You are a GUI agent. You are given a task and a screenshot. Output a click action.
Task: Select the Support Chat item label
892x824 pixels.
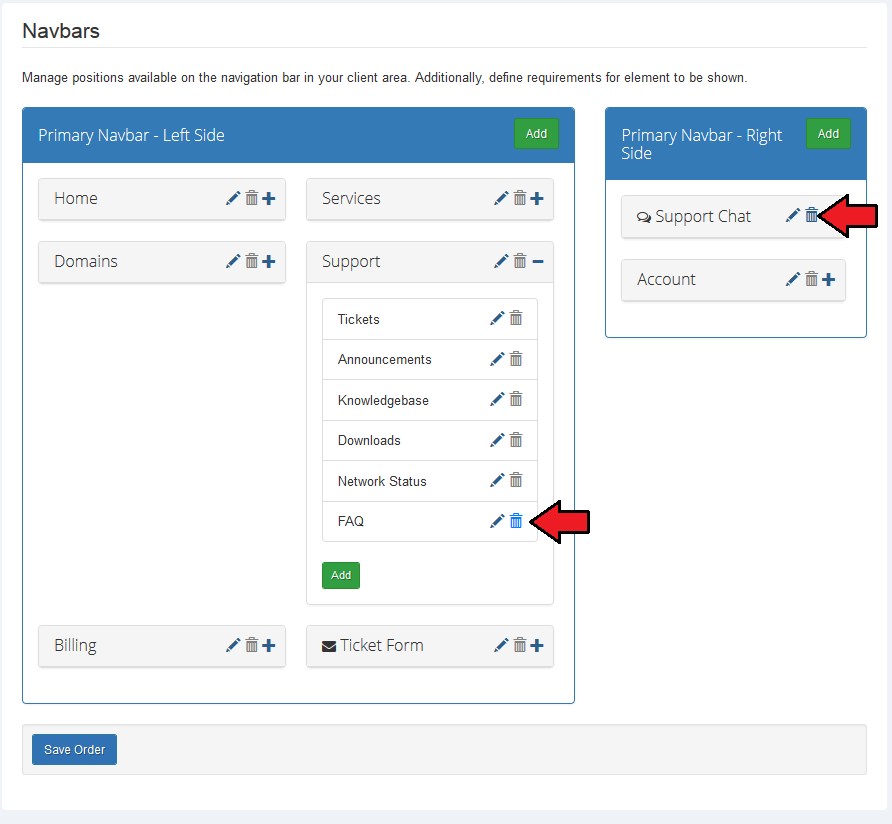[x=703, y=217]
